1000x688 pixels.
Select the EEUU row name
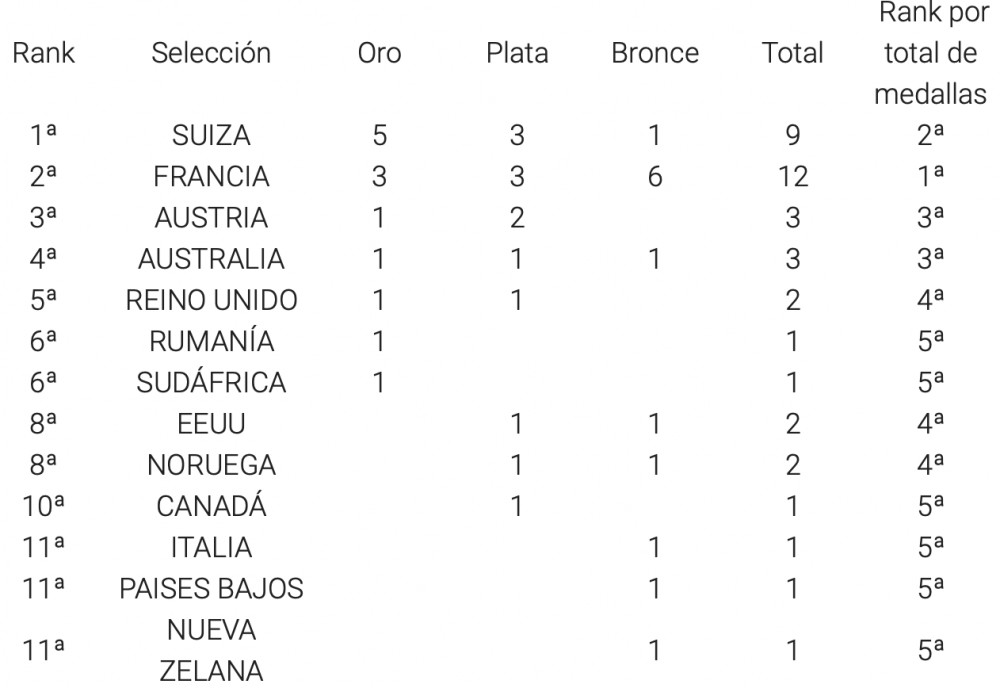pyautogui.click(x=211, y=424)
